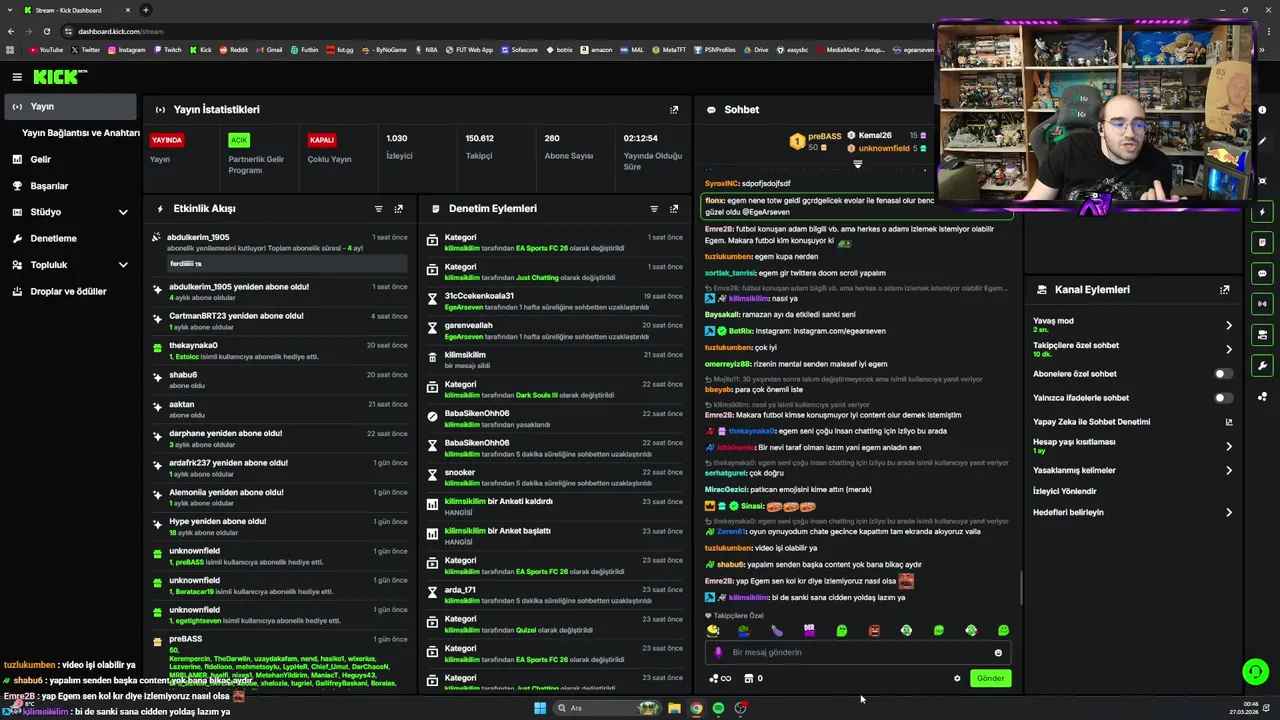Click the green Gönder button
Image resolution: width=1280 pixels, height=720 pixels.
click(x=990, y=678)
